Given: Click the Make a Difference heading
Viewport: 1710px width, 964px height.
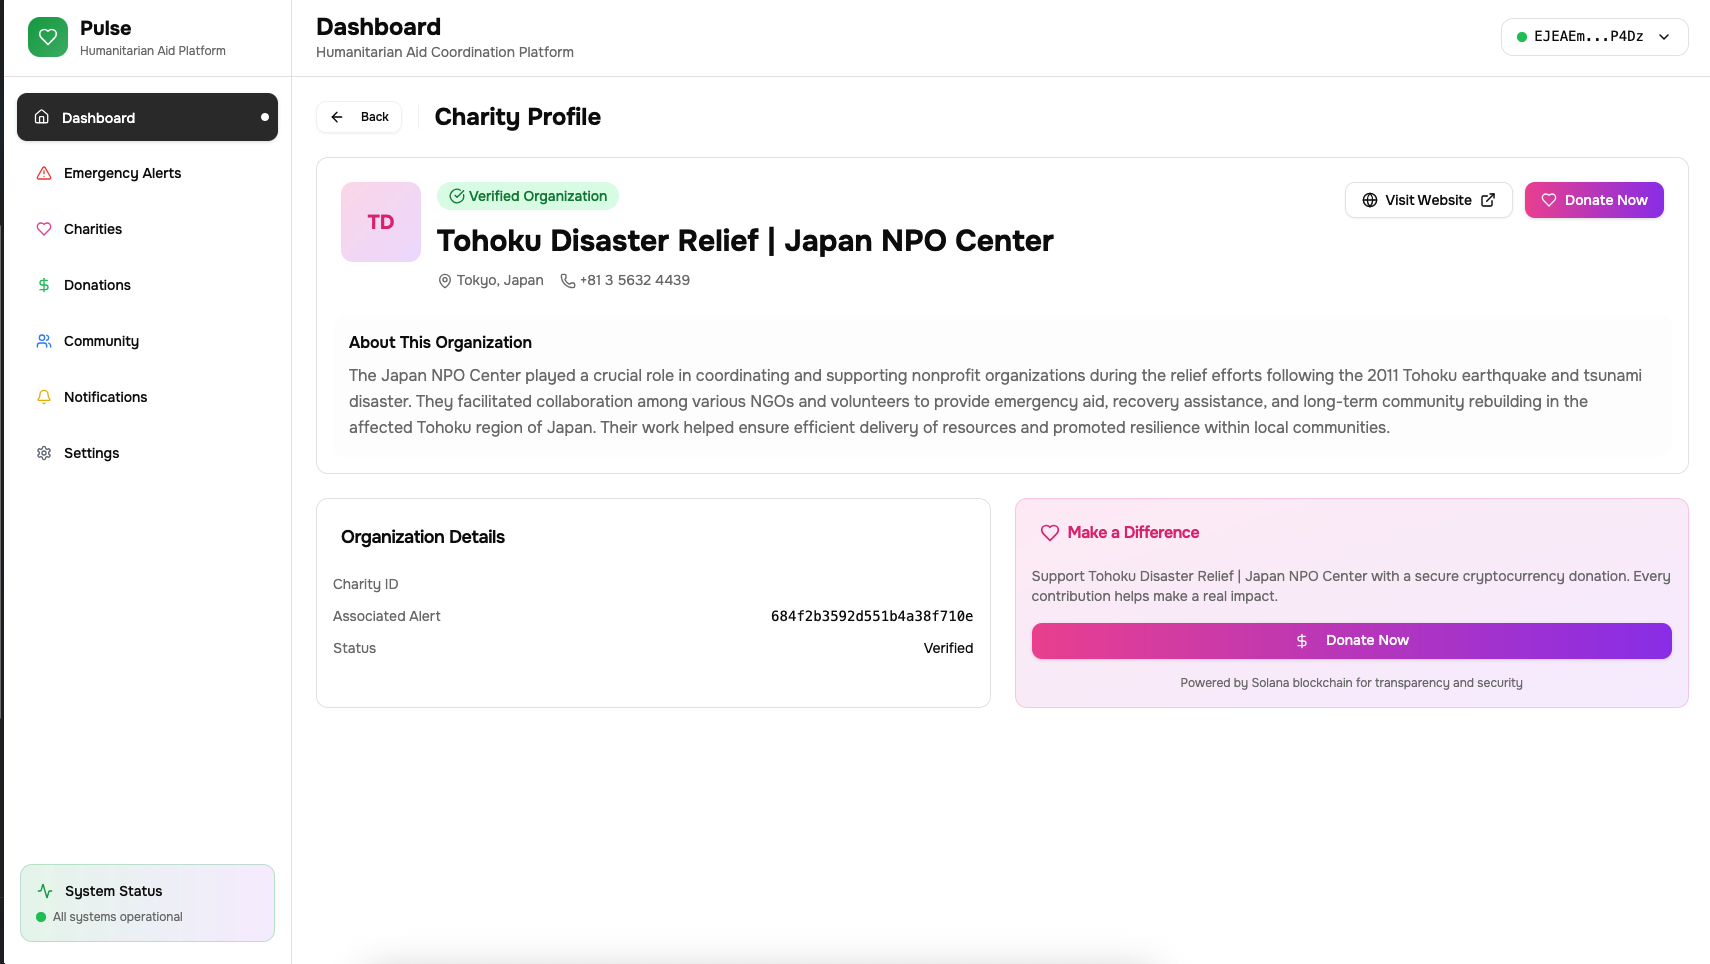Looking at the screenshot, I should [1133, 533].
